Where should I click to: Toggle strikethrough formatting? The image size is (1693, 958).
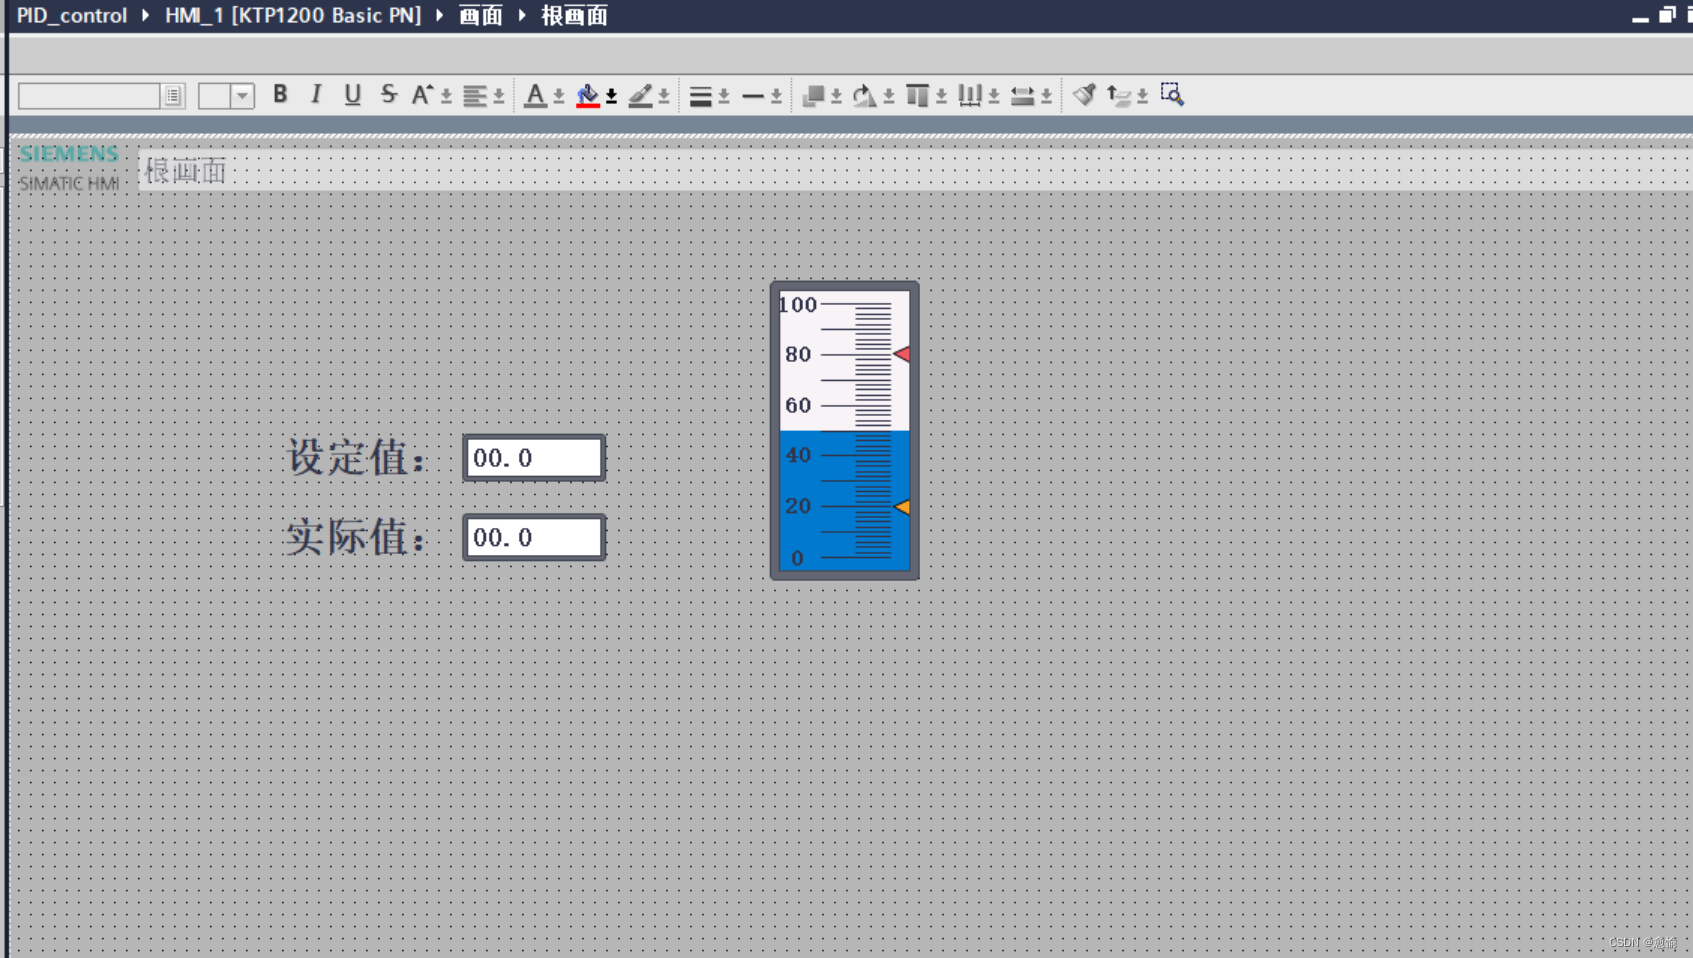pos(388,95)
